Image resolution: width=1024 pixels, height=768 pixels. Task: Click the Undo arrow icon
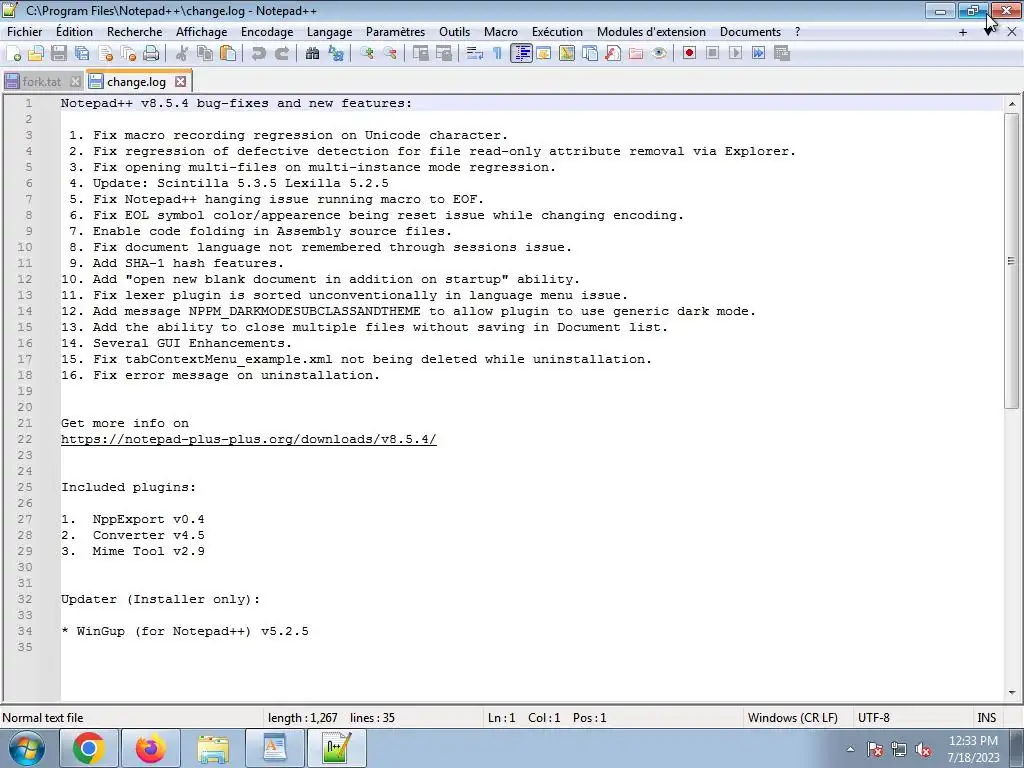(259, 54)
